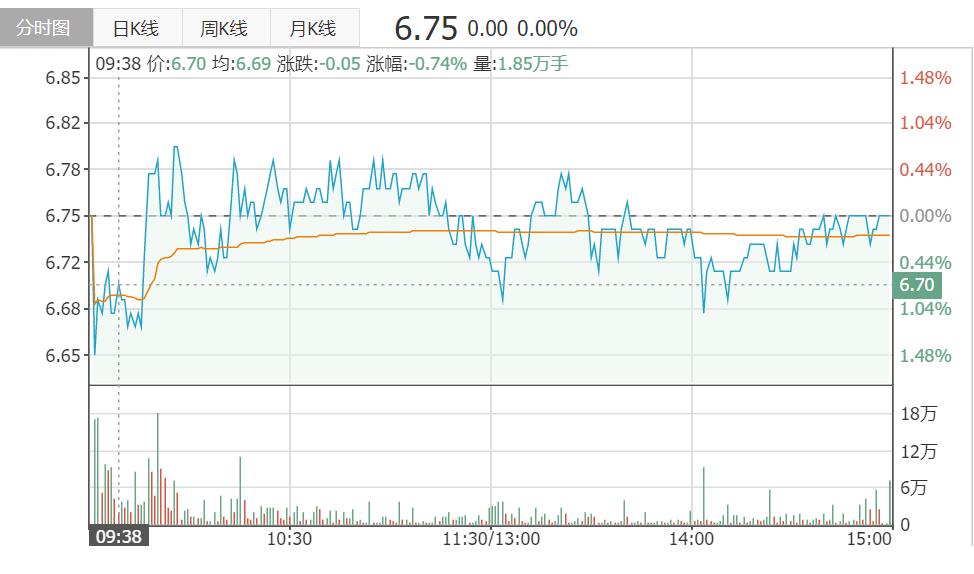Click the 量:1.85万手 volume readout

[520, 64]
